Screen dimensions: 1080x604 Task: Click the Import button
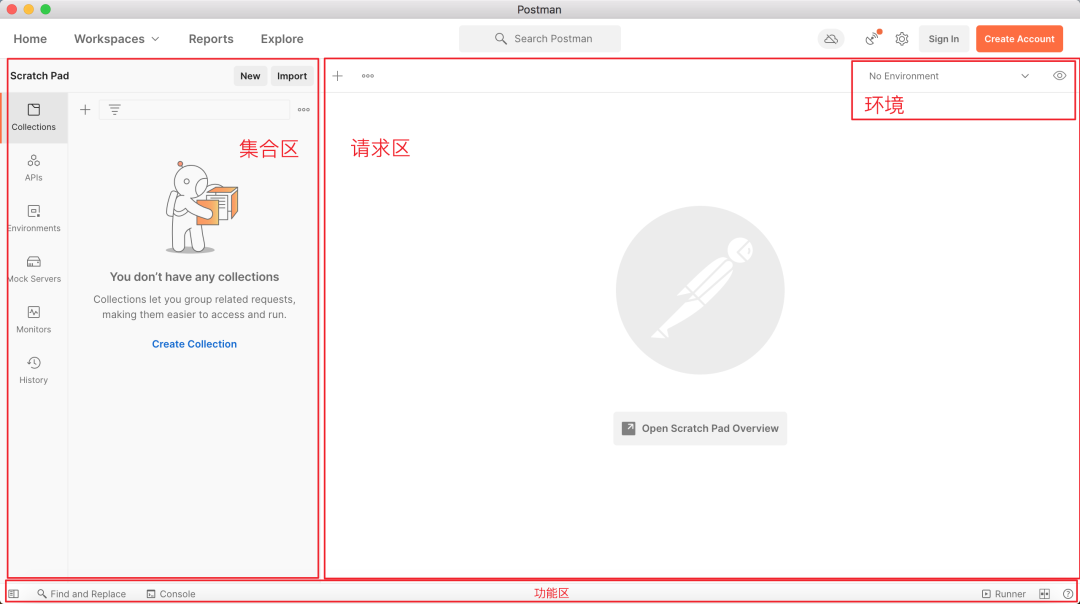292,76
